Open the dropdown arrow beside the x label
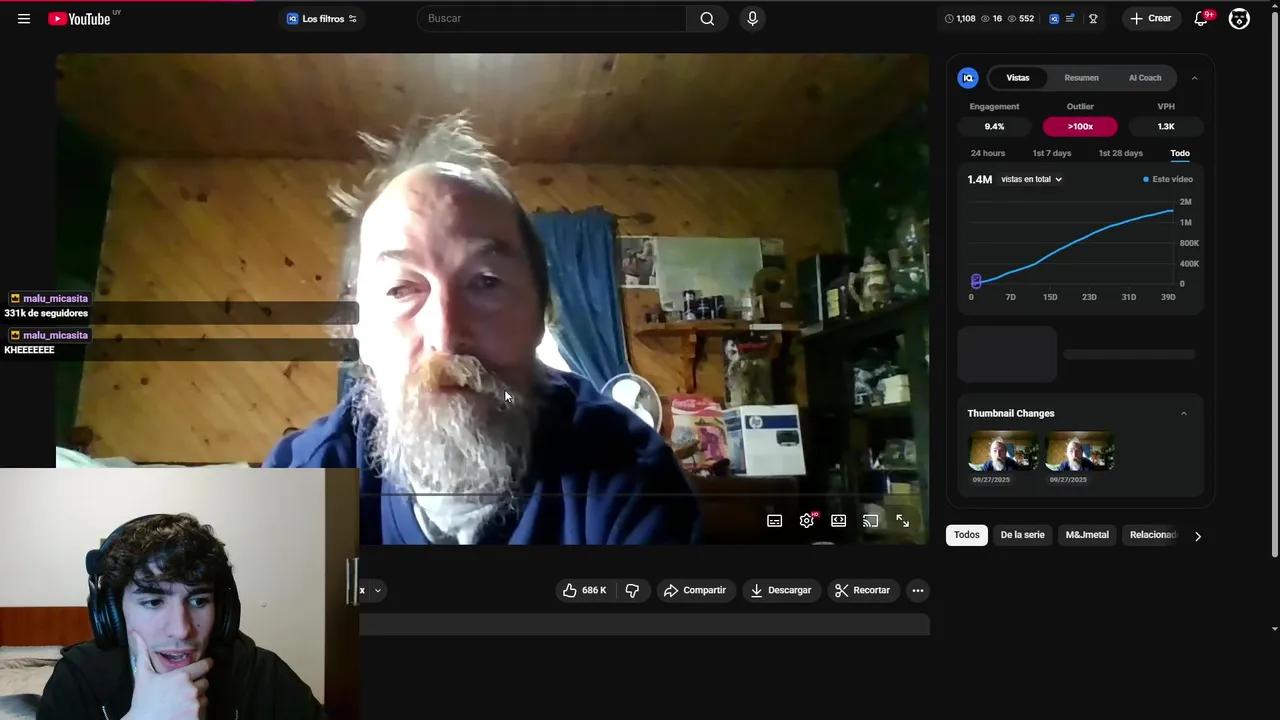 377,591
